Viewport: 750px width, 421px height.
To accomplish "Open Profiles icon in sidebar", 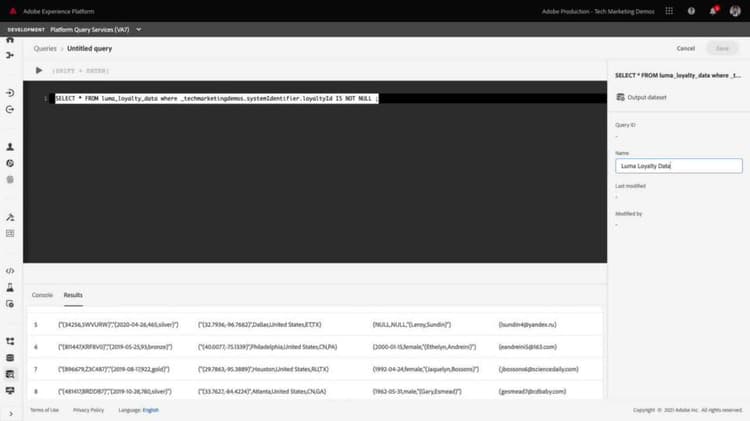I will click(x=10, y=147).
